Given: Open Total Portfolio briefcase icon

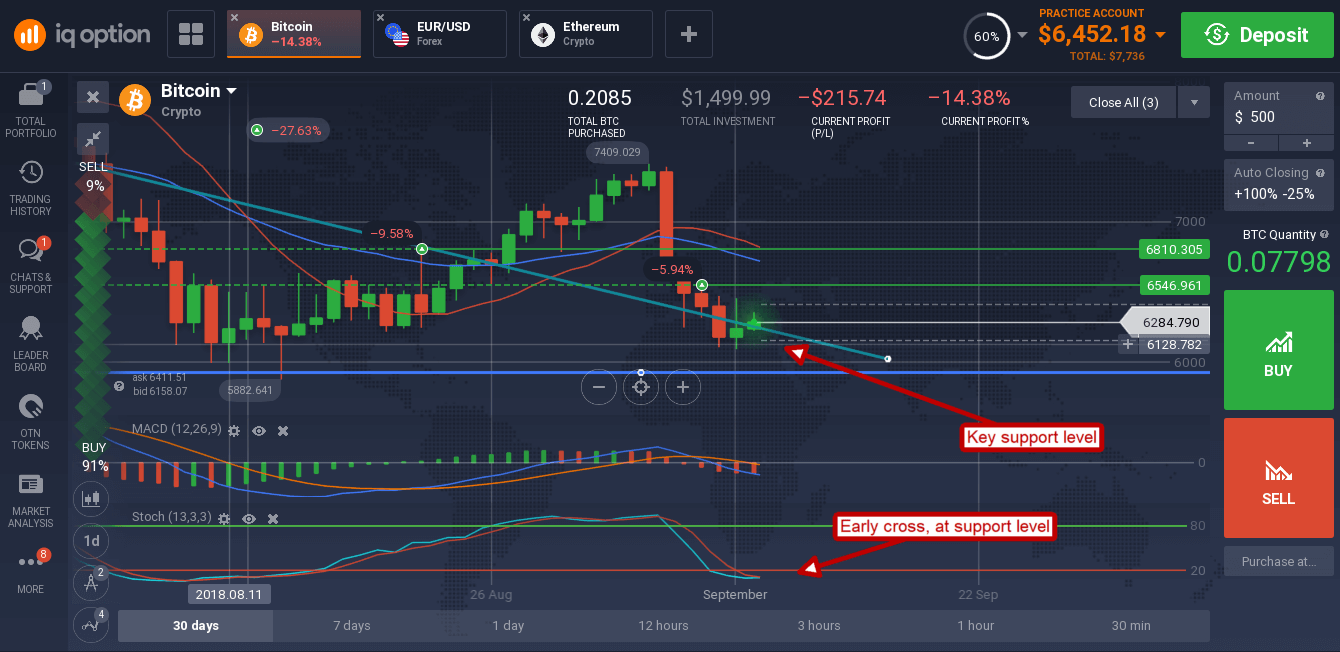Looking at the screenshot, I should click(x=31, y=95).
